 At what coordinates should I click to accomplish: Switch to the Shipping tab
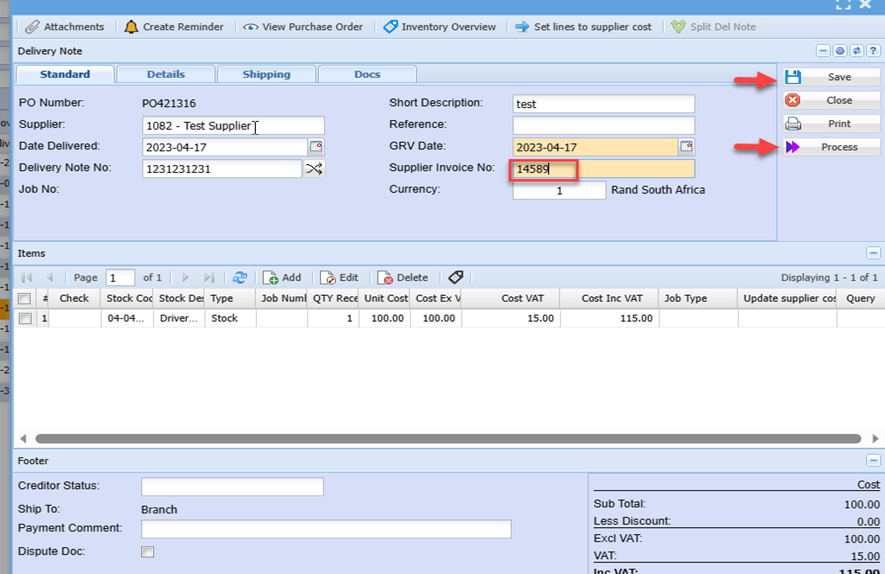pyautogui.click(x=266, y=74)
